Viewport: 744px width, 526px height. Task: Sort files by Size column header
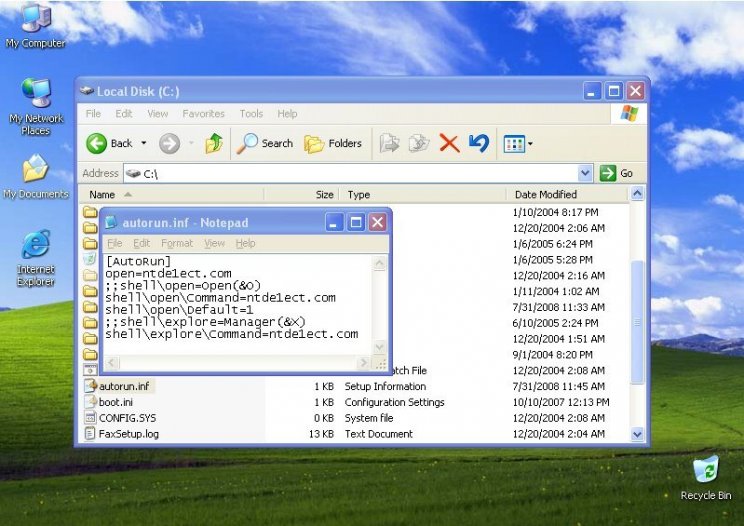tap(302, 194)
